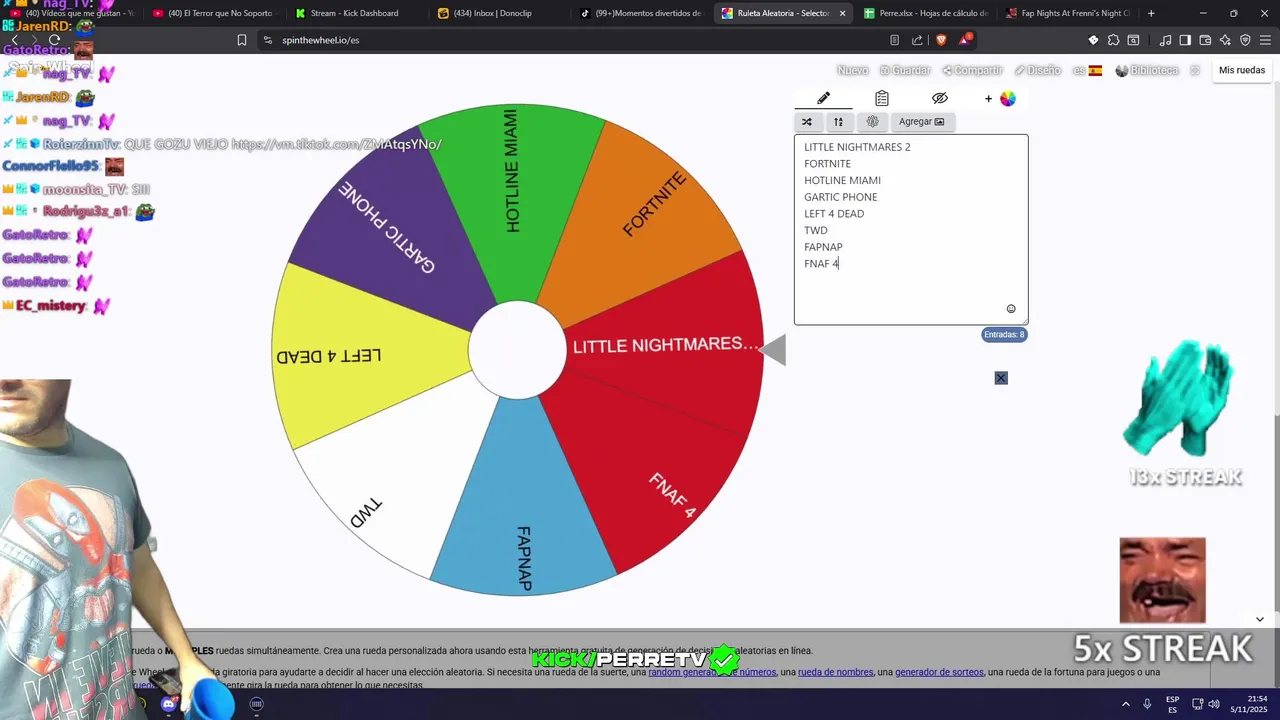Click the search tabs toolbar icon
This screenshot has height=720, width=1280.
[x=1133, y=40]
